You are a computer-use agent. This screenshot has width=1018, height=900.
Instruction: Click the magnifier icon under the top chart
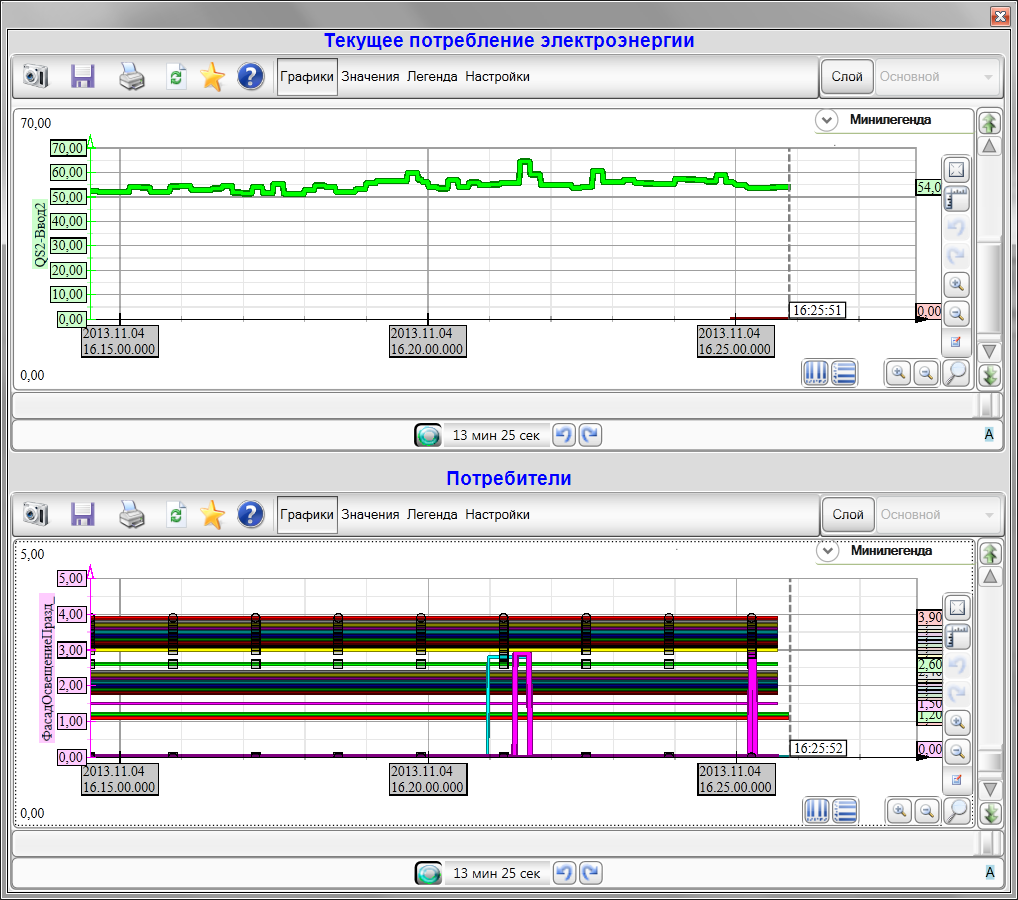[957, 373]
